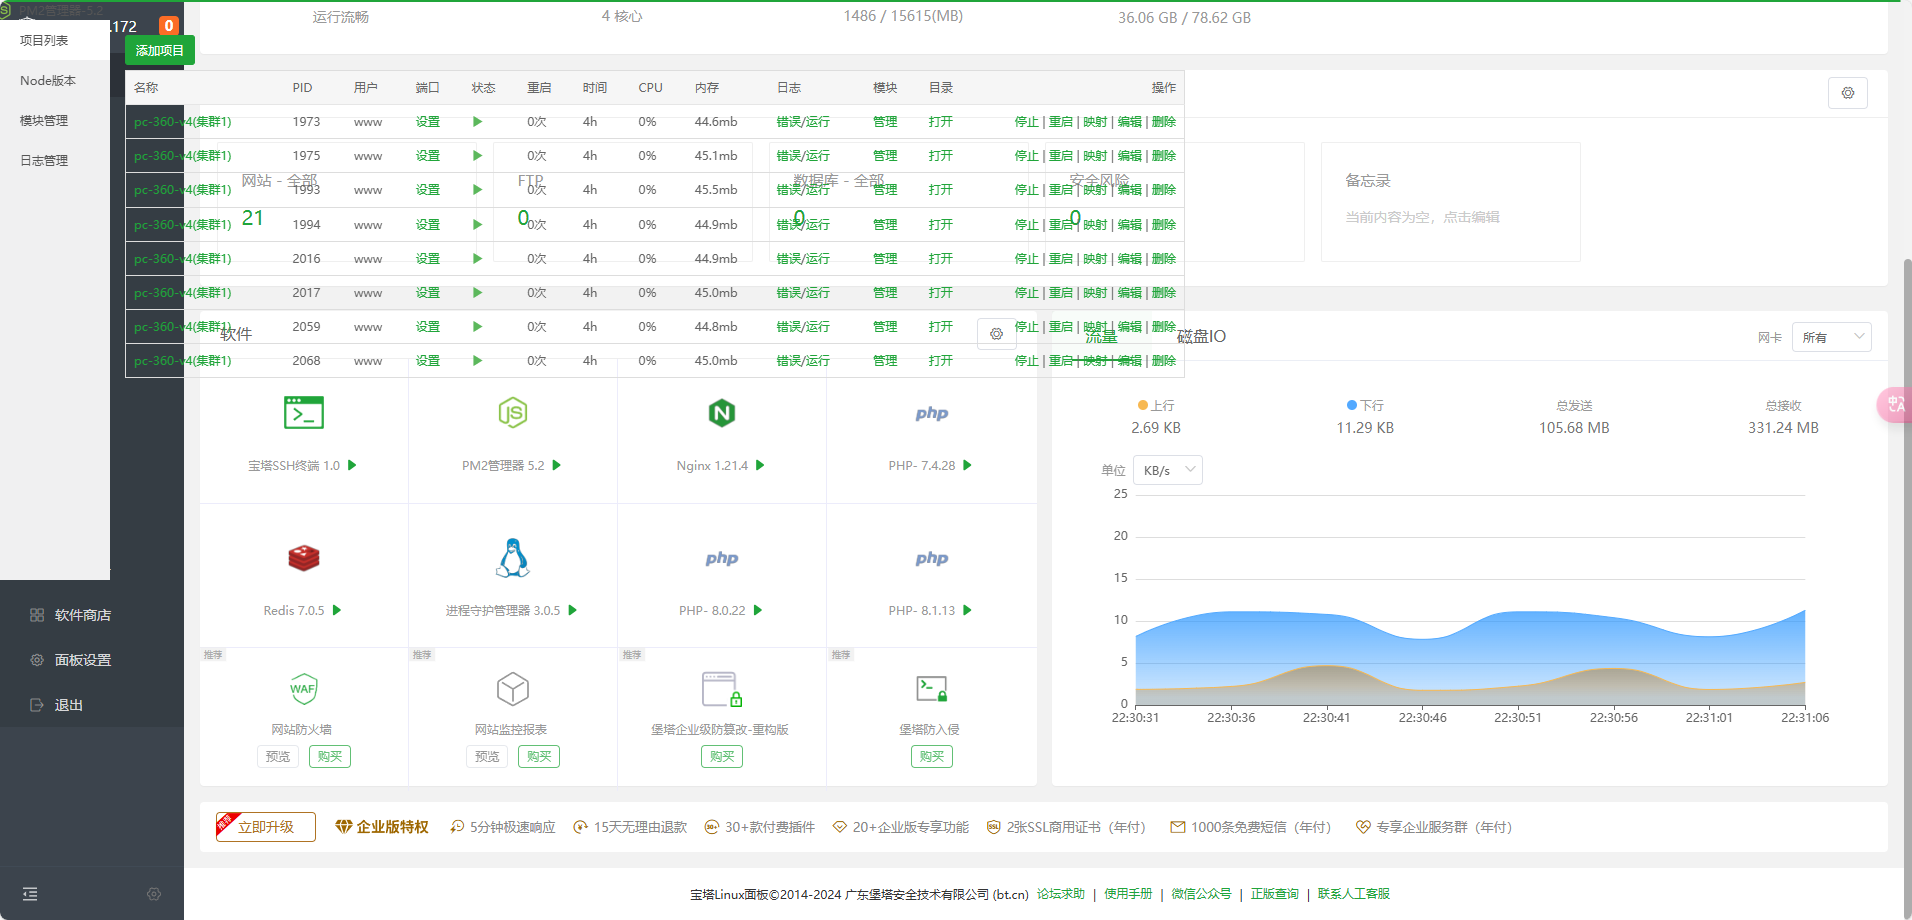The image size is (1912, 920).
Task: Click the play arrow next to PM2管理器 5.2
Action: tap(557, 465)
